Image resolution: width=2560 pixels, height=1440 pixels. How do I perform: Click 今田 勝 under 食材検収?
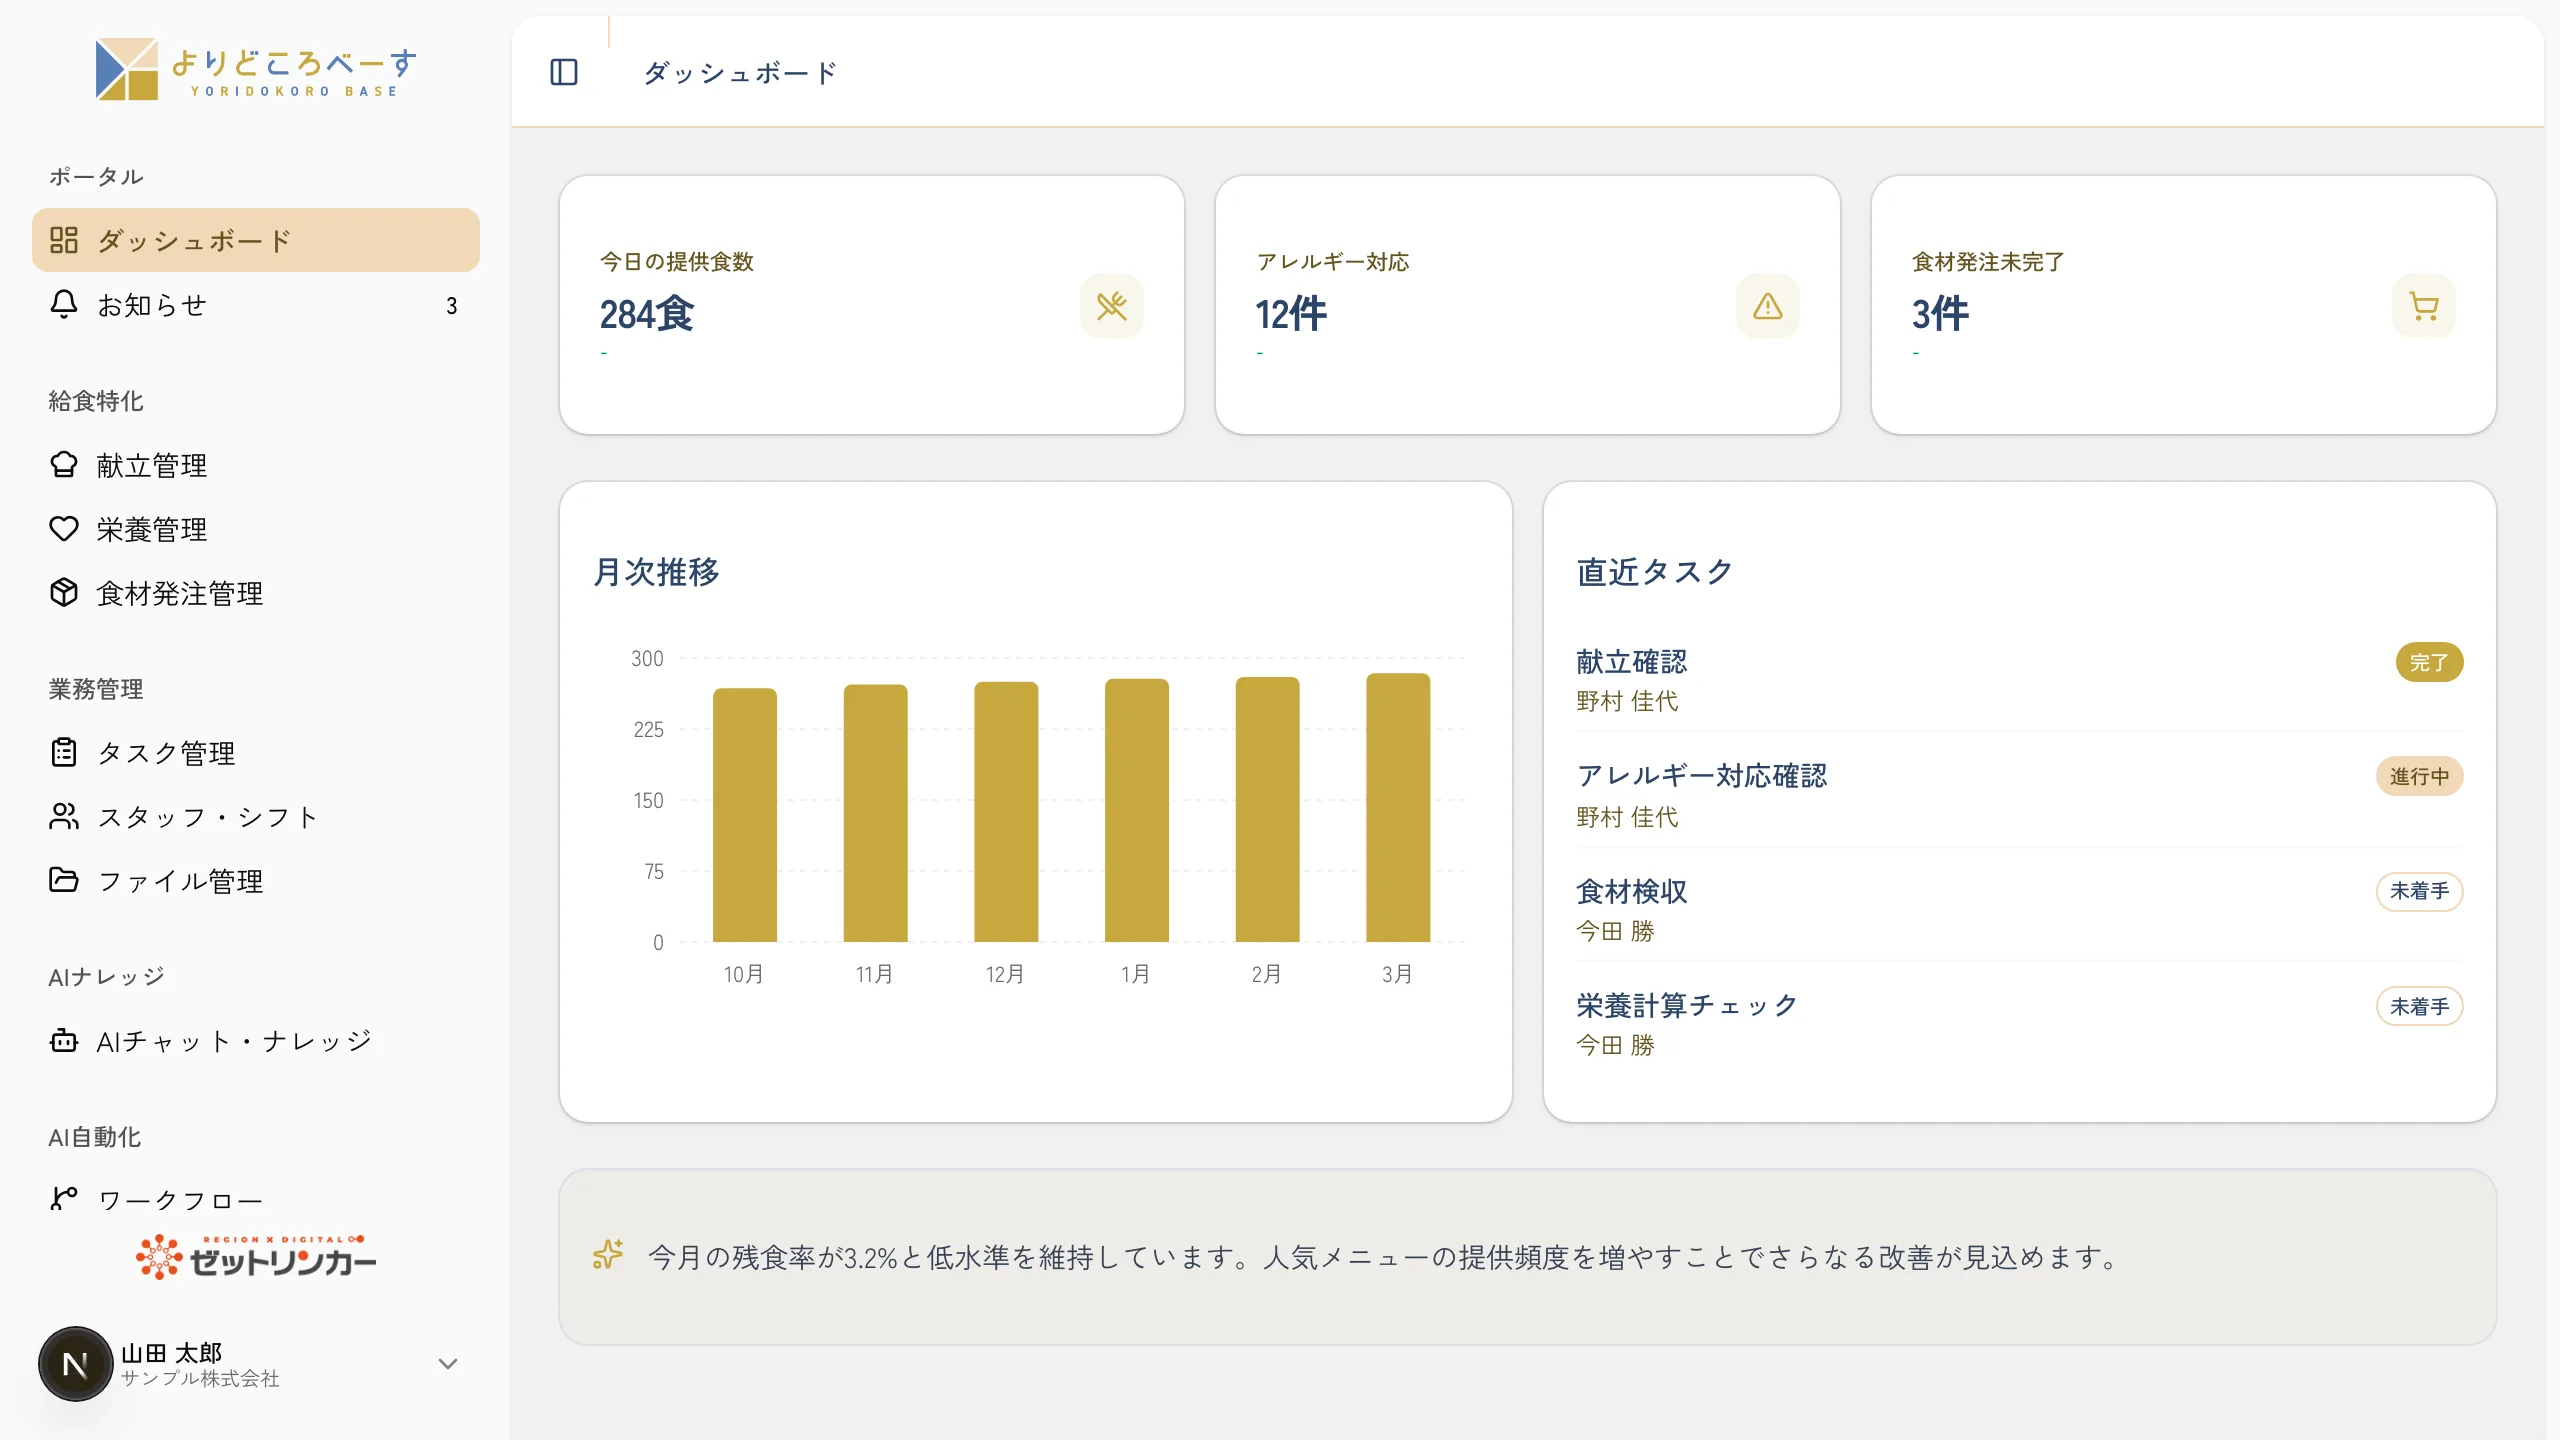coord(1615,931)
